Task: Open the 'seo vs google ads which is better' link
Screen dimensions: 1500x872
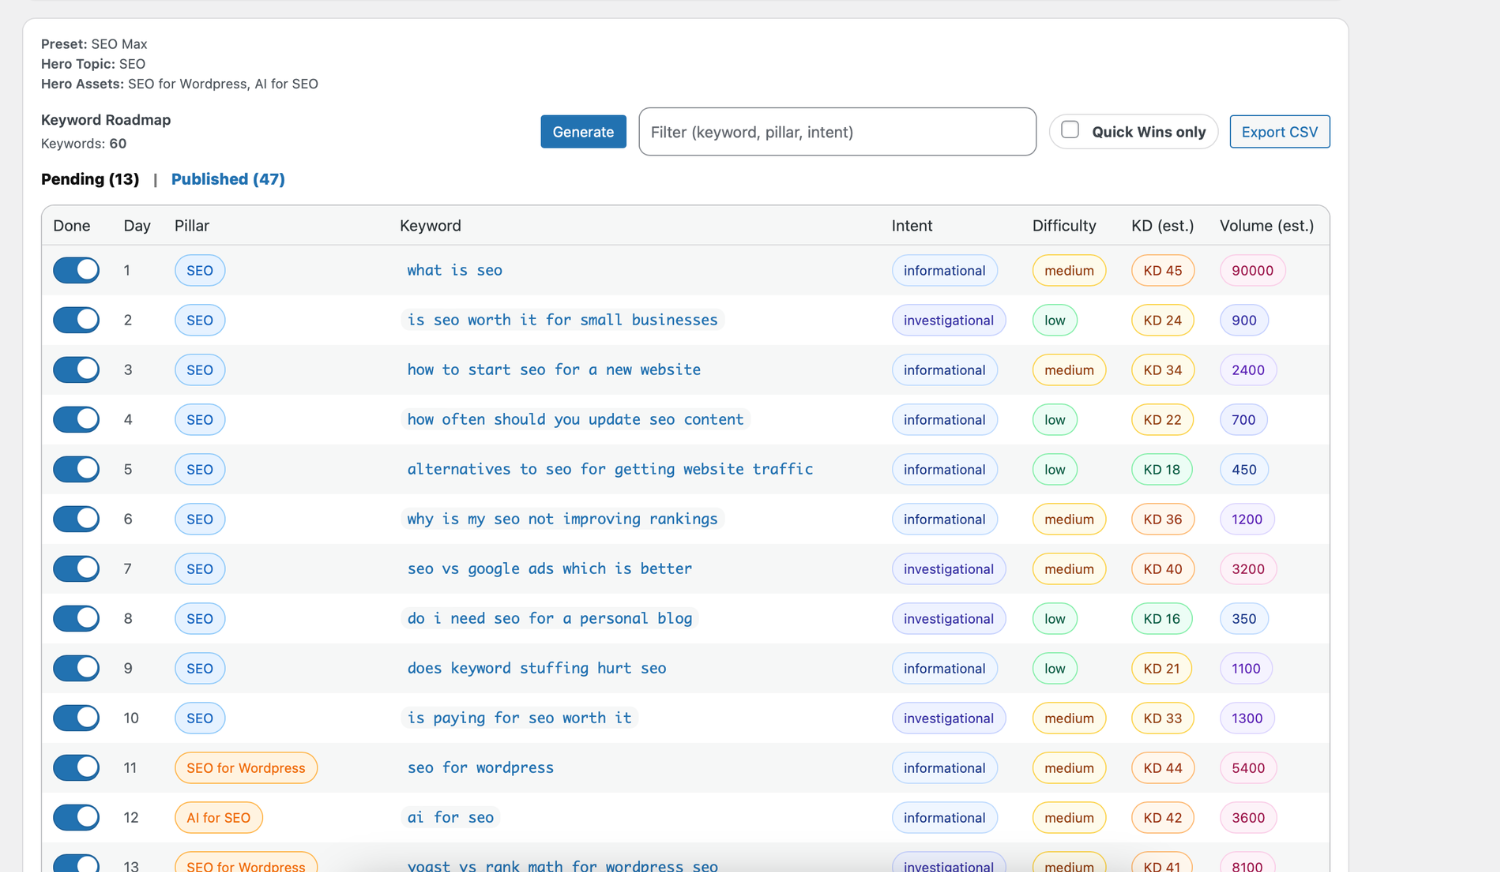Action: click(550, 568)
